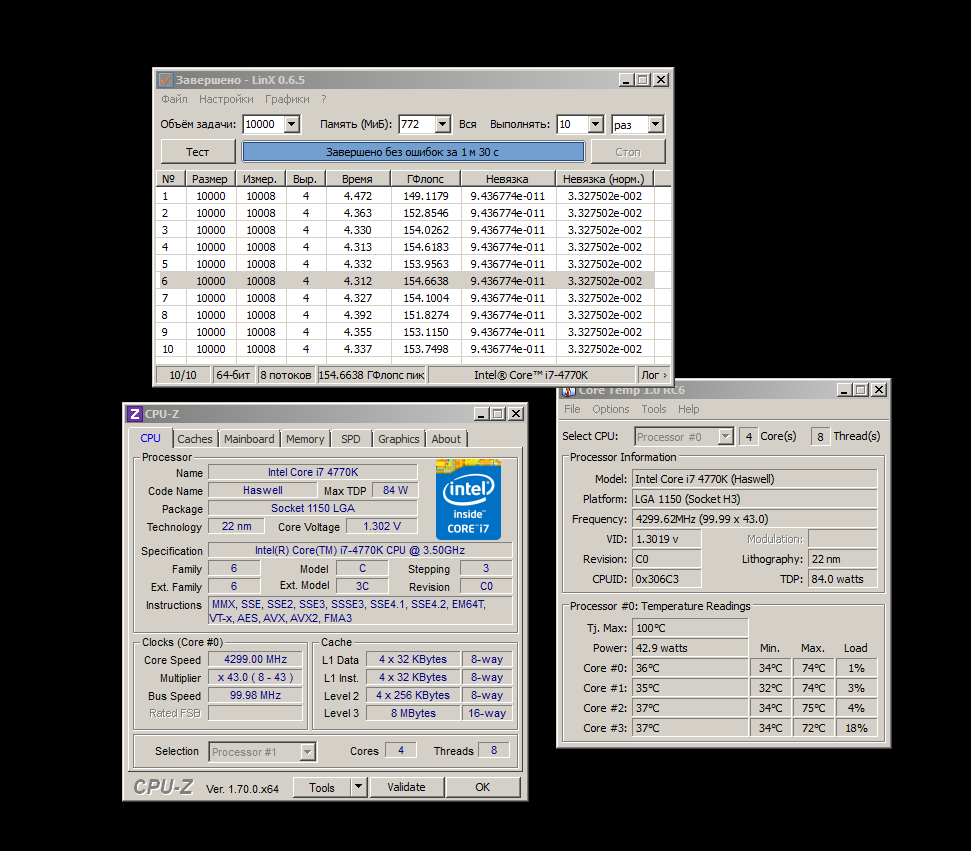This screenshot has height=851, width=971.
Task: Minimize the Core Temp window
Action: tap(844, 390)
